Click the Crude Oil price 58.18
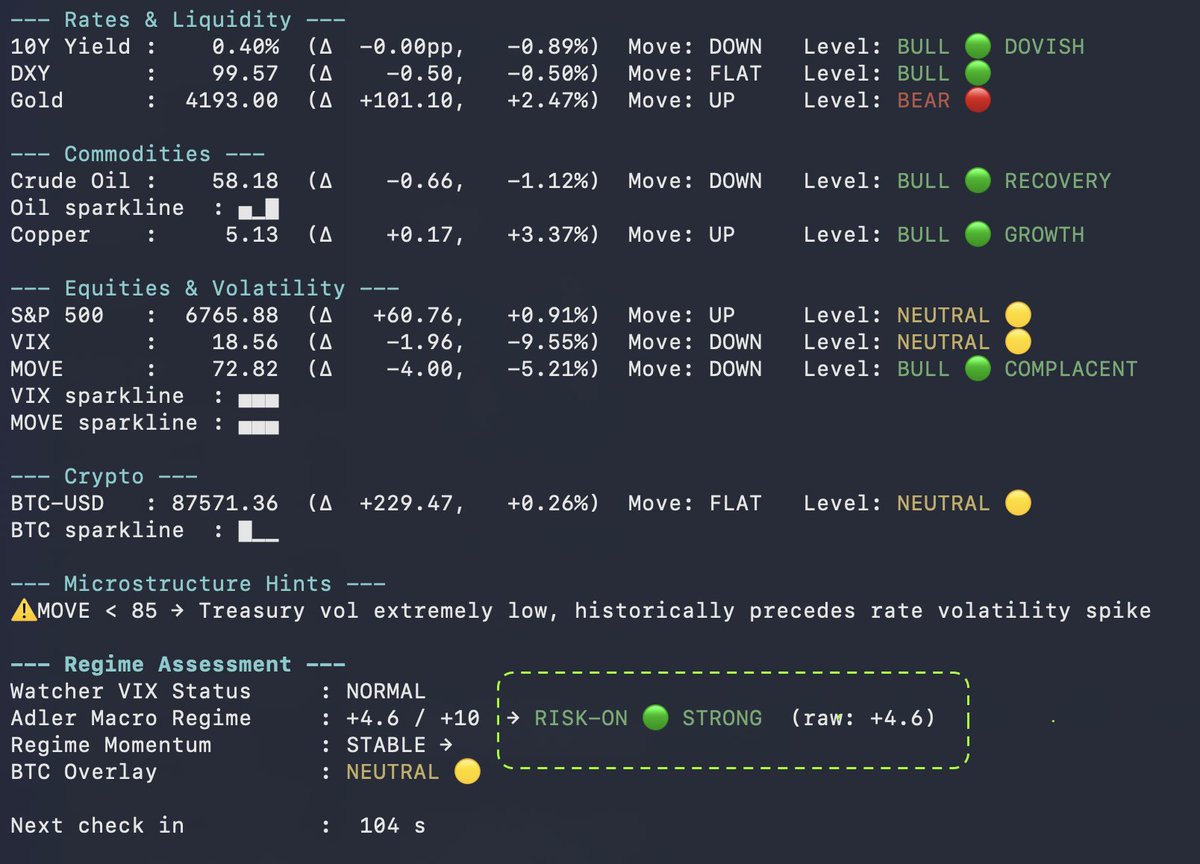Viewport: 1200px width, 864px height. point(245,181)
